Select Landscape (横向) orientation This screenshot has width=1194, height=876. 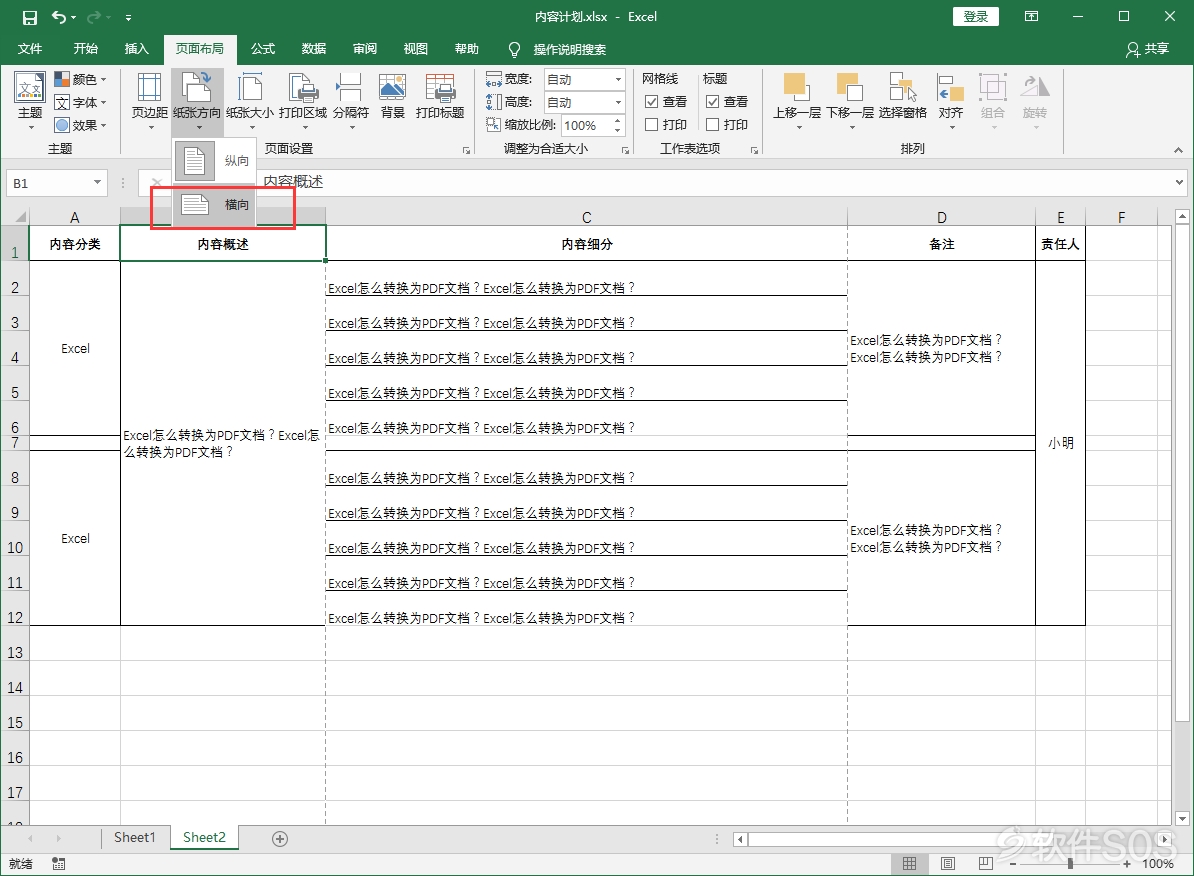pyautogui.click(x=215, y=204)
